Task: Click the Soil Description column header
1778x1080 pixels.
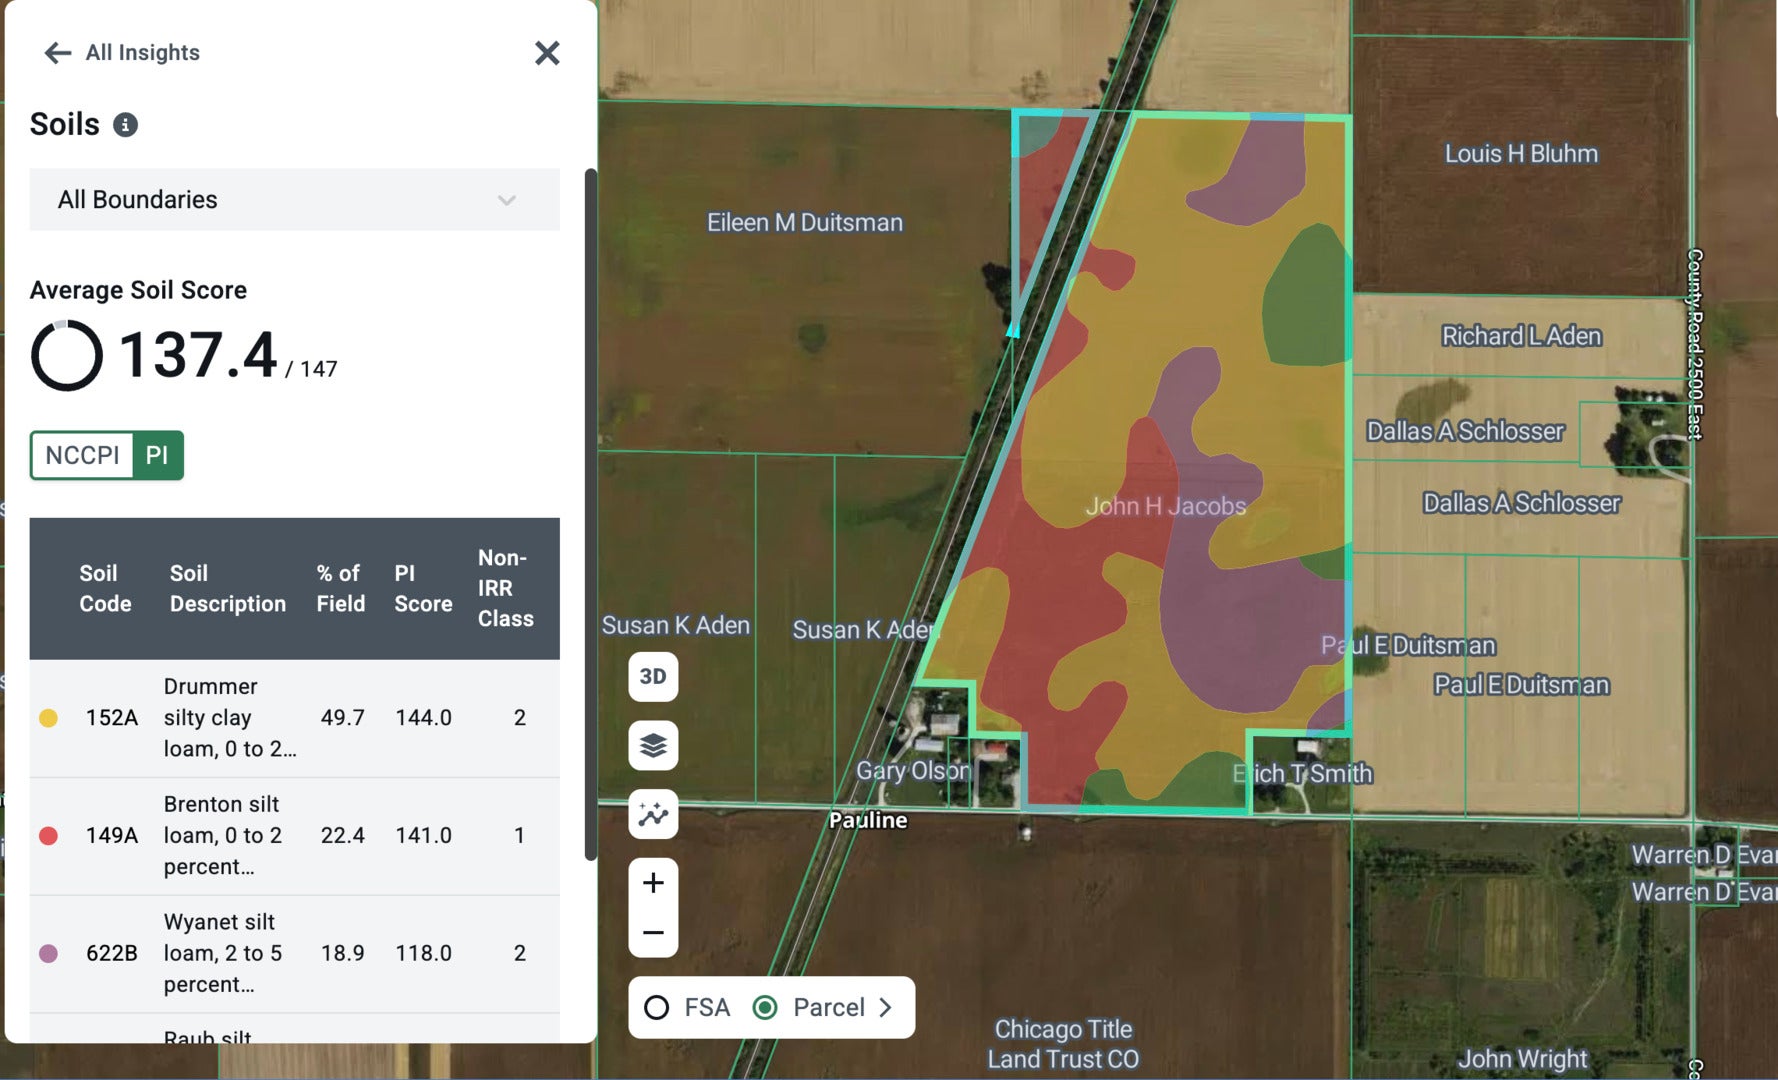Action: click(228, 589)
